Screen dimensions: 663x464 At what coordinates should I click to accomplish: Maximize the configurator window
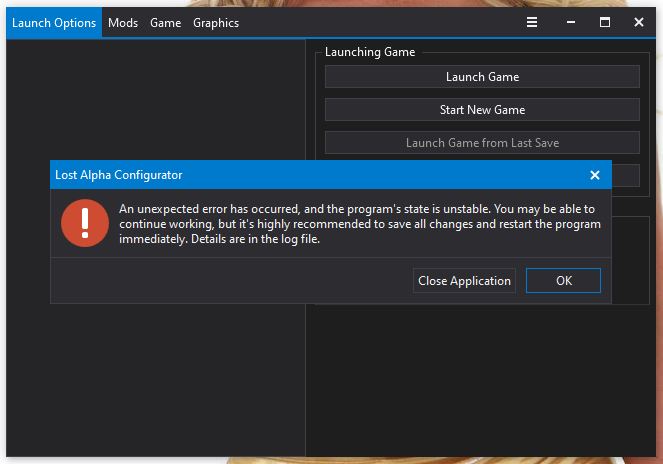pos(605,22)
